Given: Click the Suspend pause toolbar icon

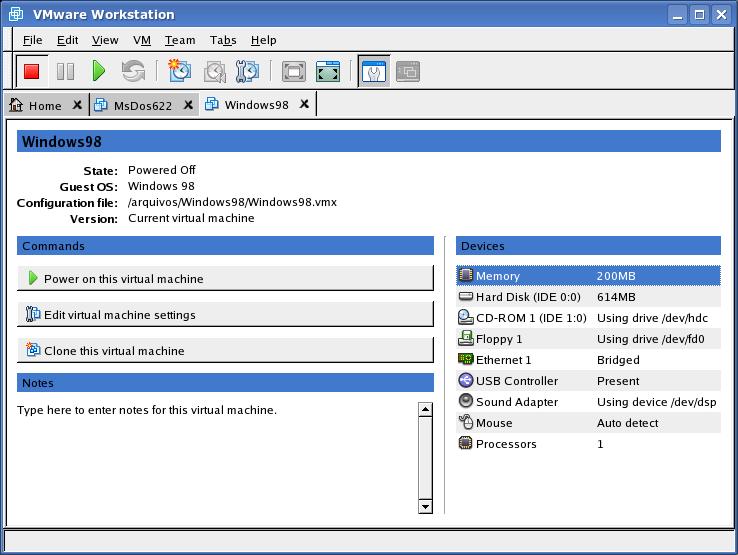Looking at the screenshot, I should pos(65,72).
